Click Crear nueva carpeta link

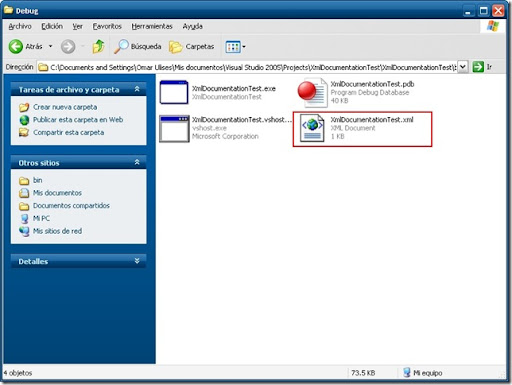point(65,107)
